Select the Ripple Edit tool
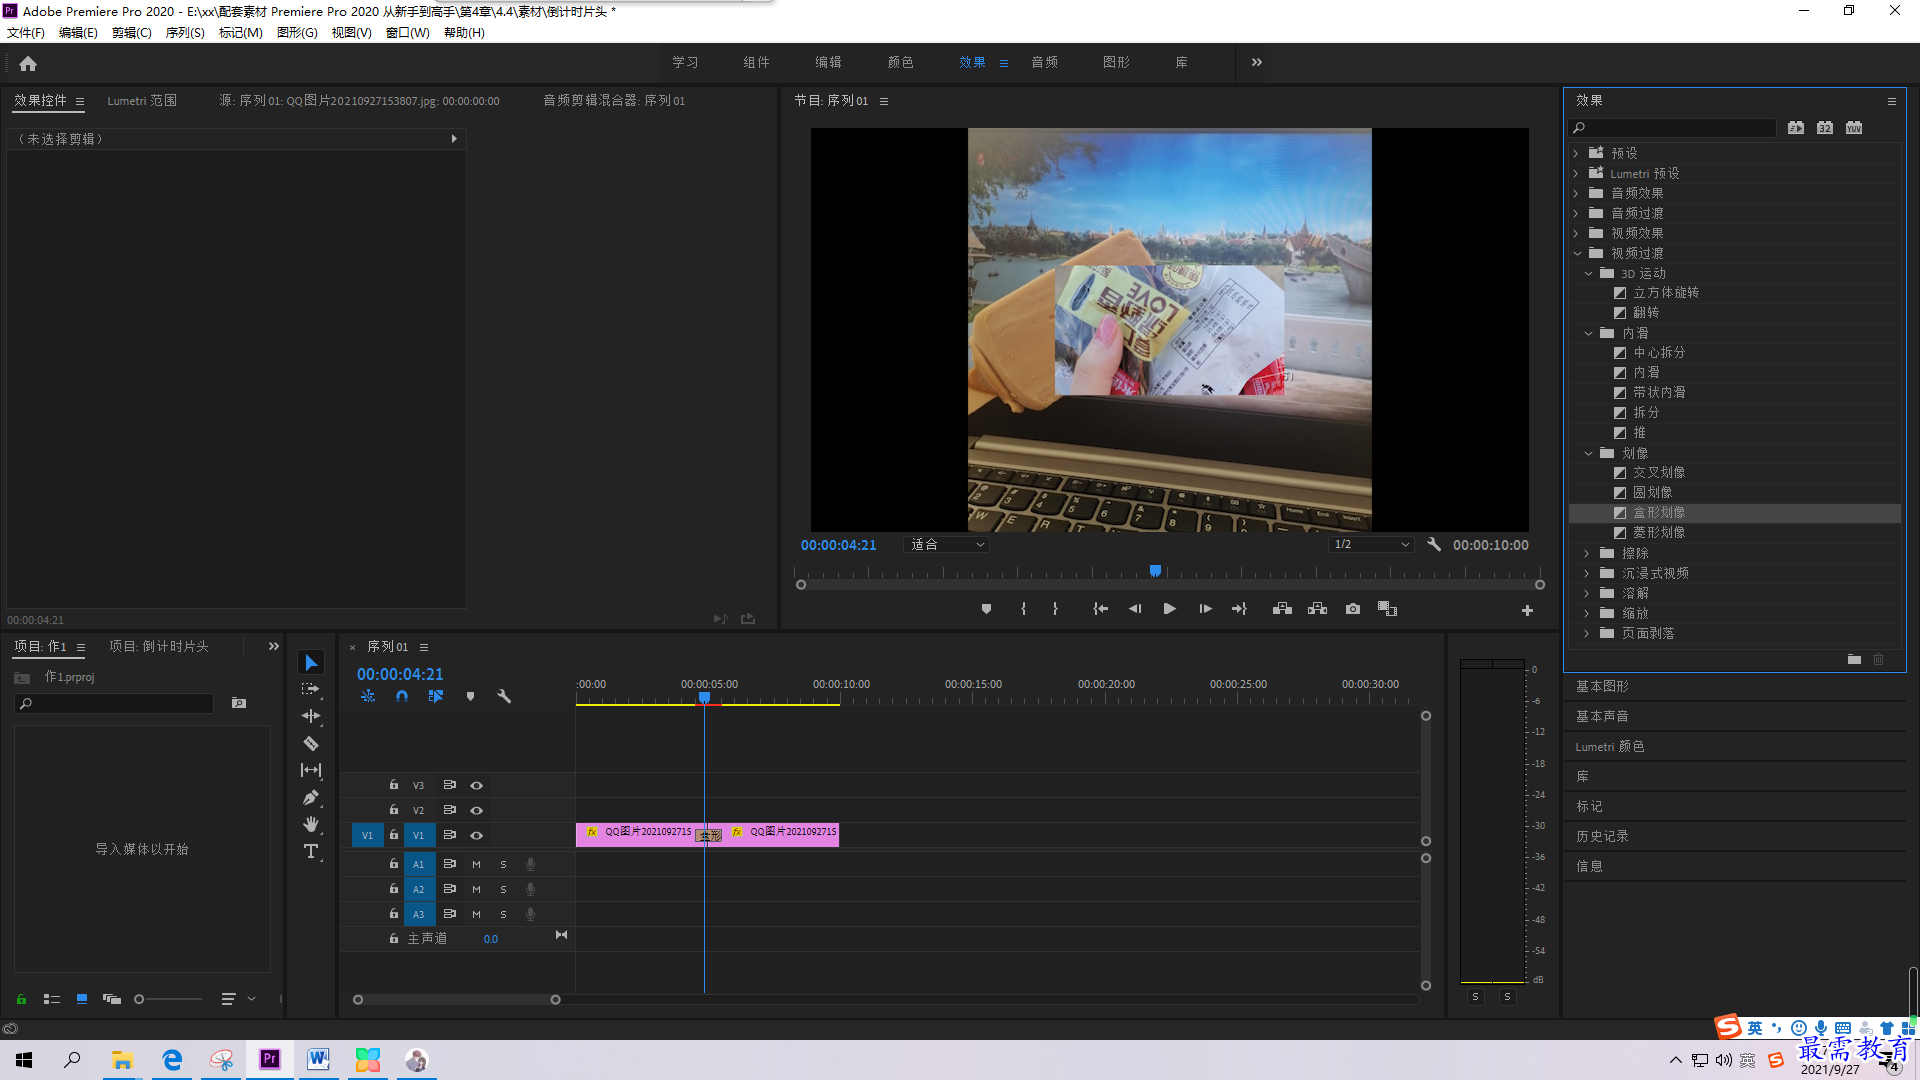The image size is (1920, 1080). (x=311, y=716)
